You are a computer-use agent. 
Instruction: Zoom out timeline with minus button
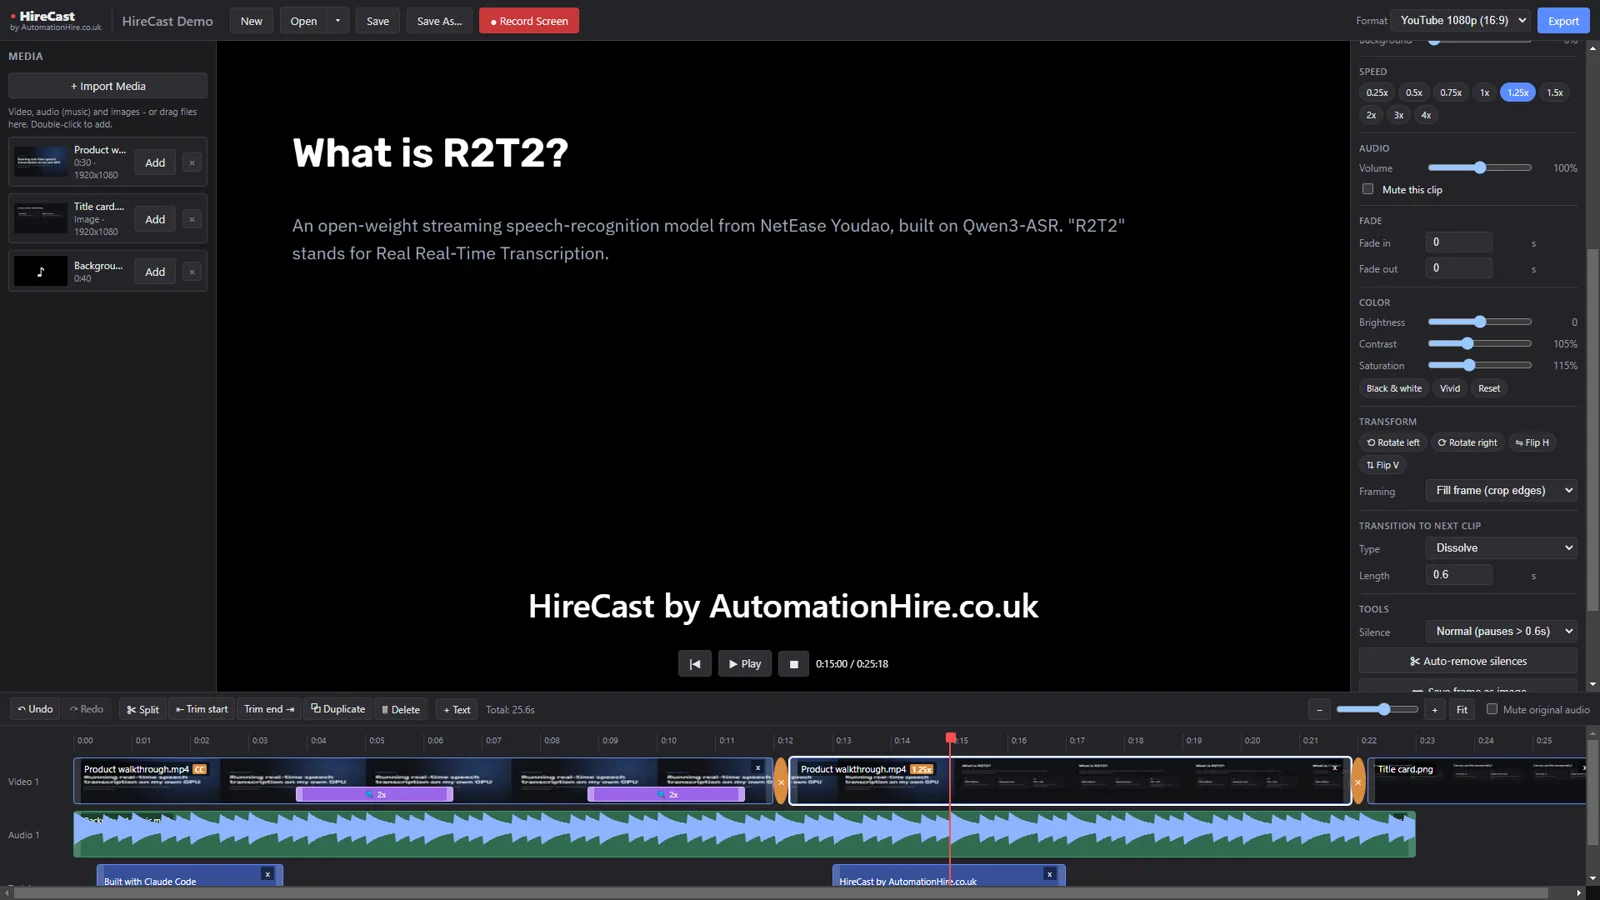coord(1319,709)
